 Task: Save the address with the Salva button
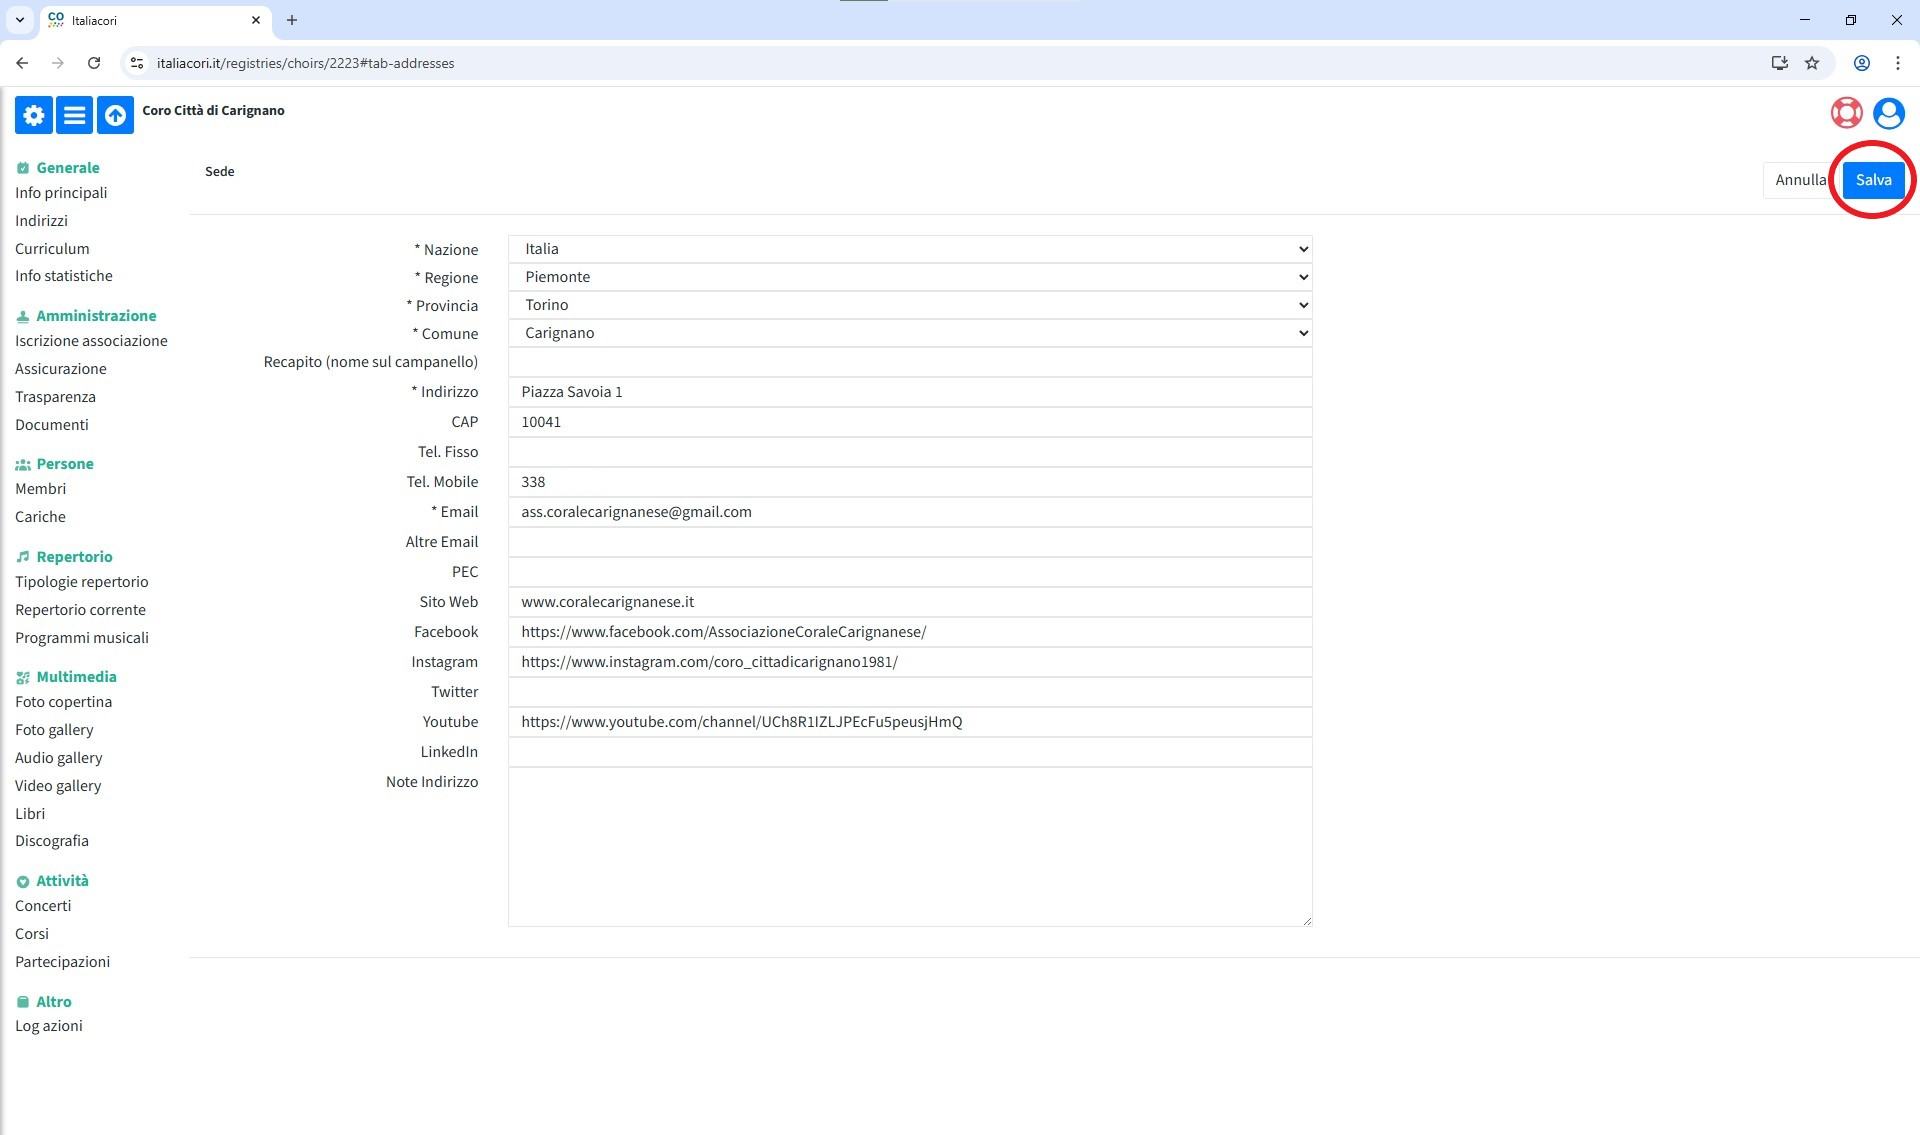(1872, 180)
